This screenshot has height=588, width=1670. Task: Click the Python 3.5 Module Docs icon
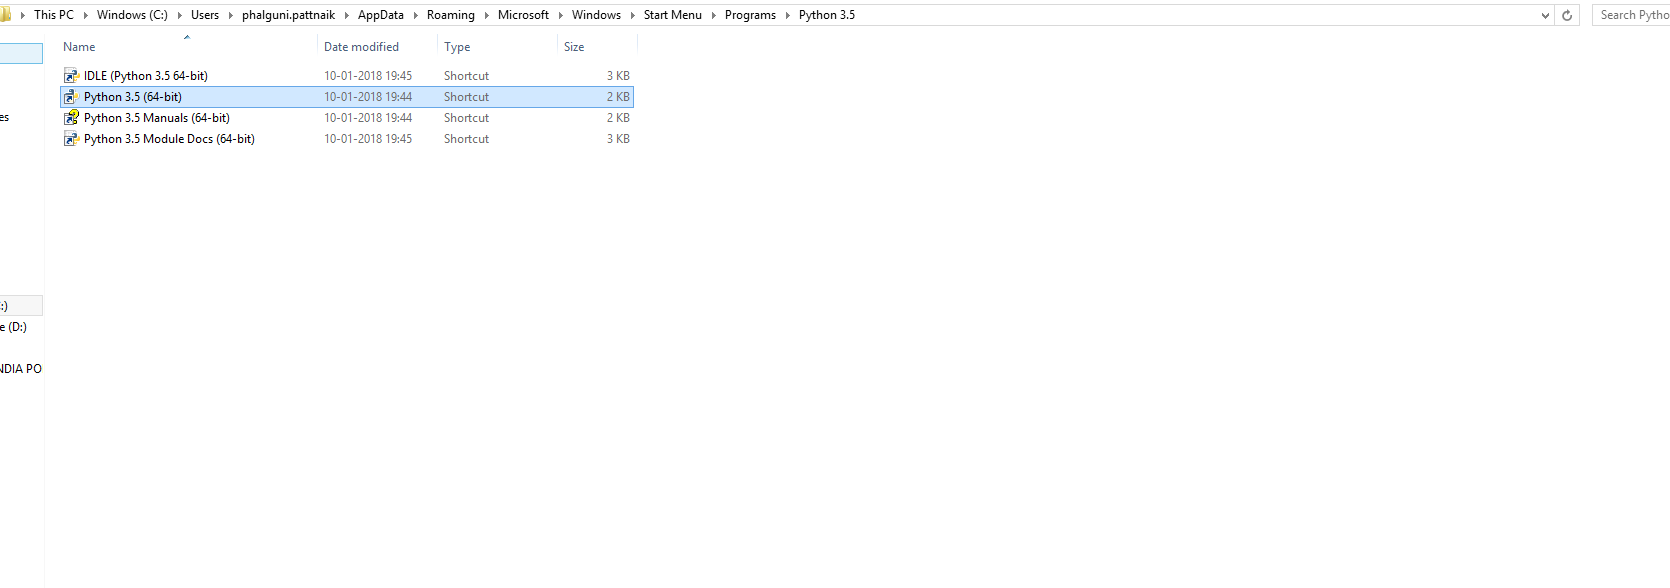[x=71, y=139]
